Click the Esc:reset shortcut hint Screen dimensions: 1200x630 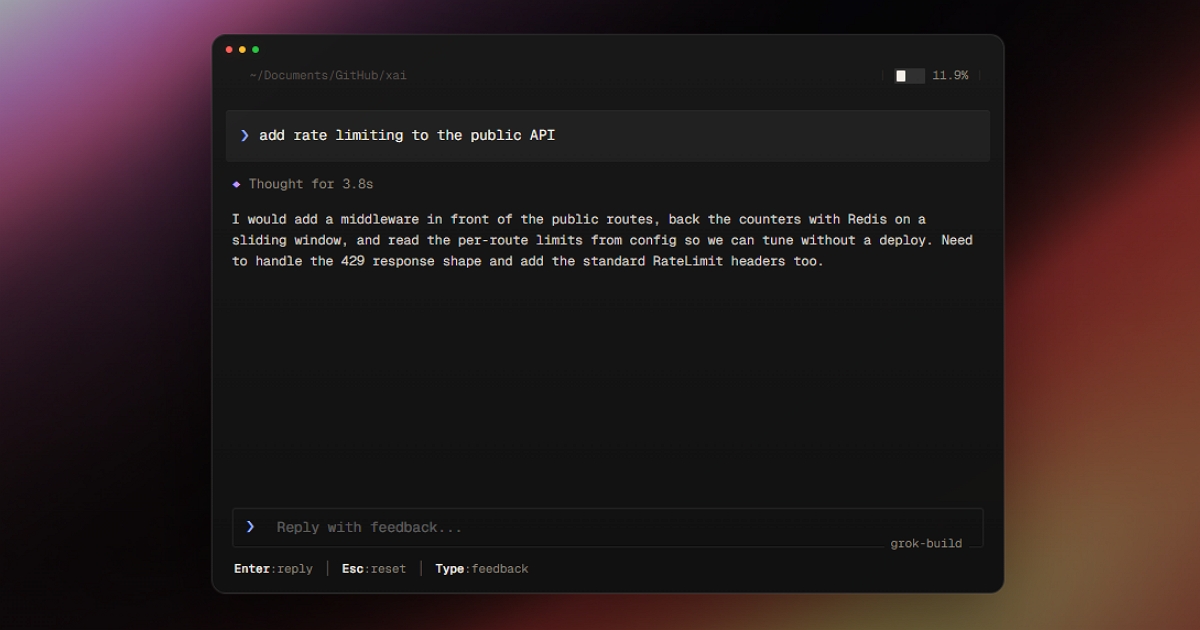374,569
